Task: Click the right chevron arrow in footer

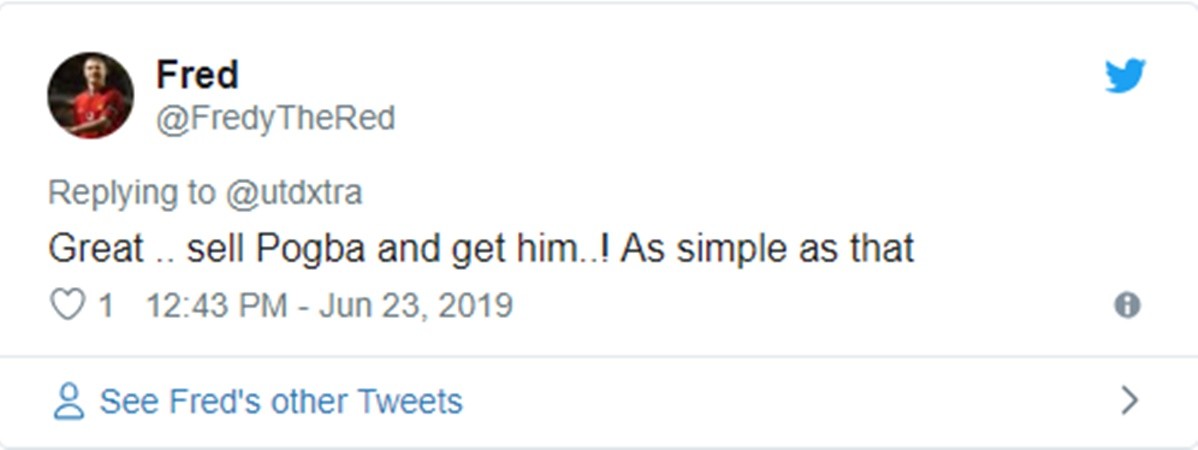Action: [1129, 401]
